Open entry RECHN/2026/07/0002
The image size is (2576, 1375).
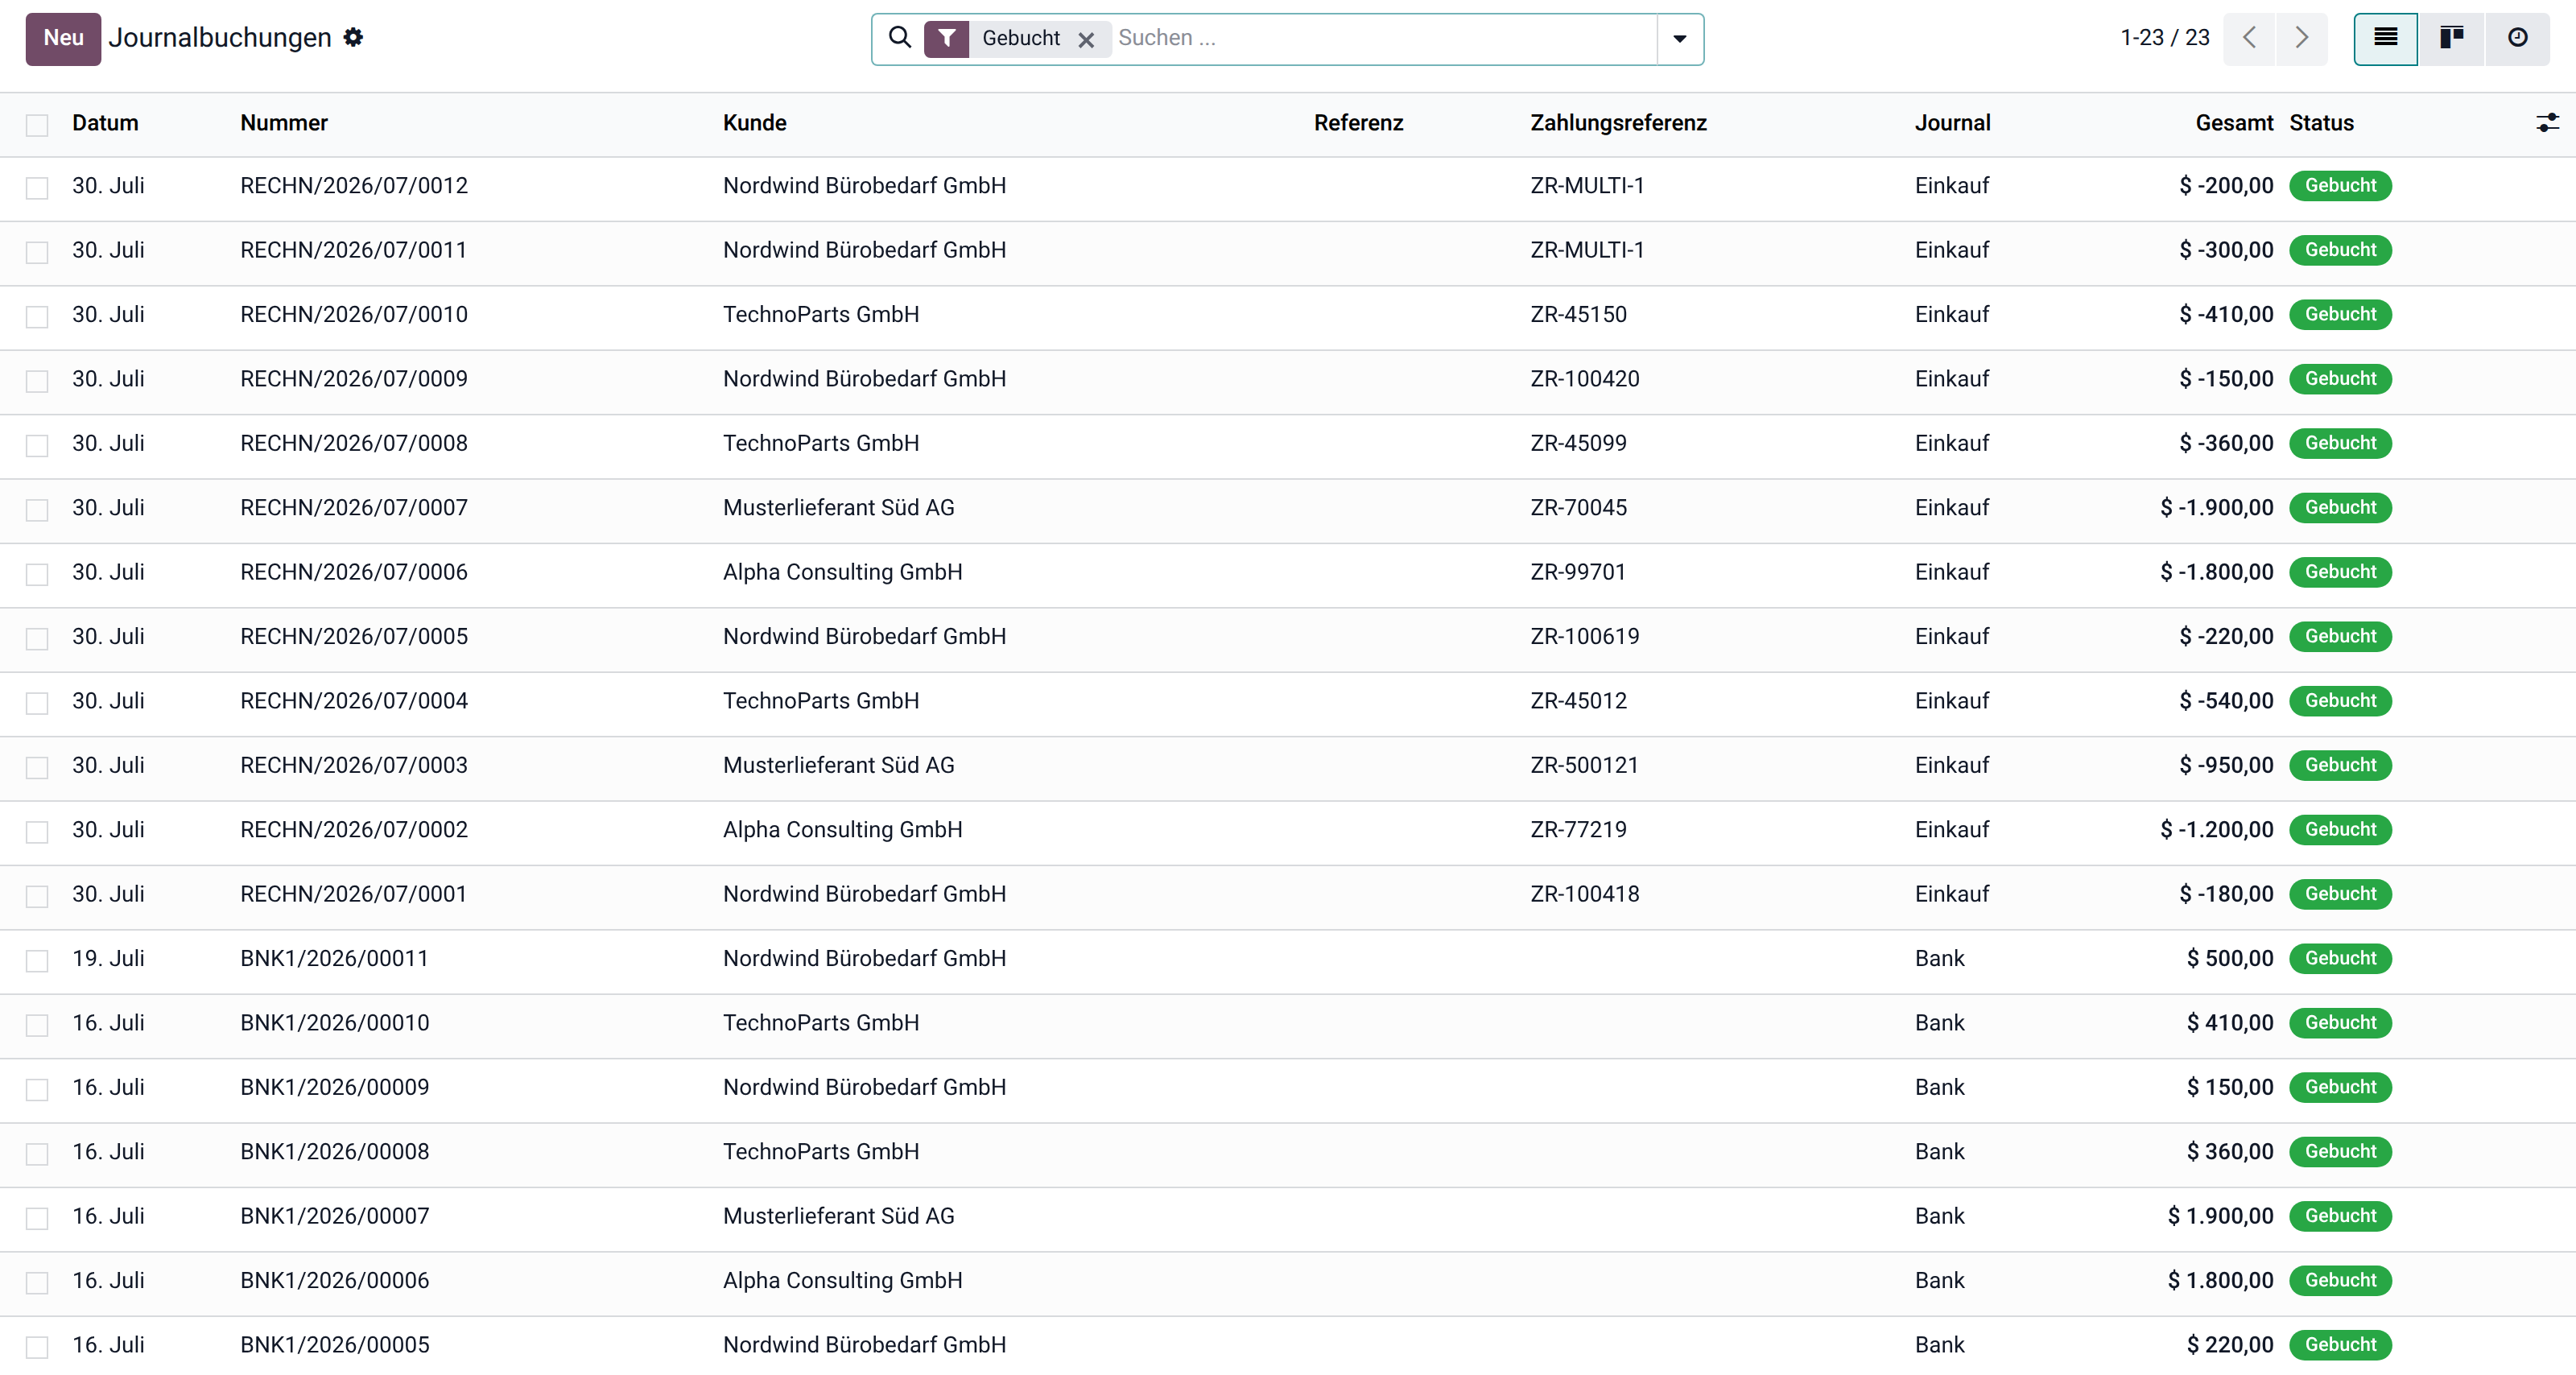(354, 829)
